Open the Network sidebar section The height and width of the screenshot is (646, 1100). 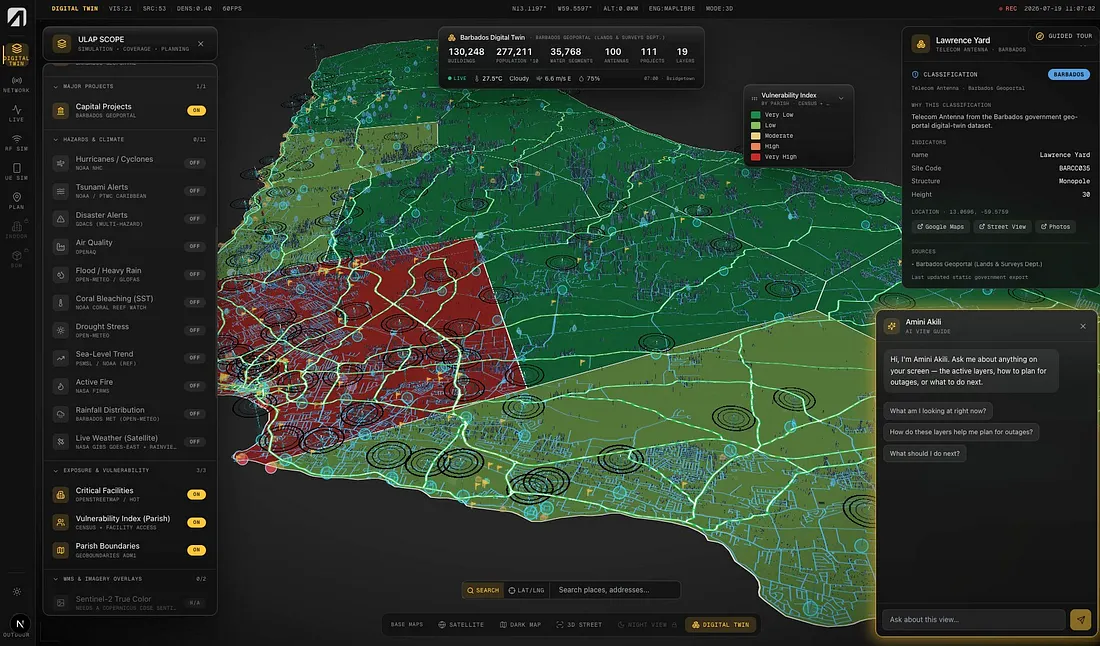point(16,84)
